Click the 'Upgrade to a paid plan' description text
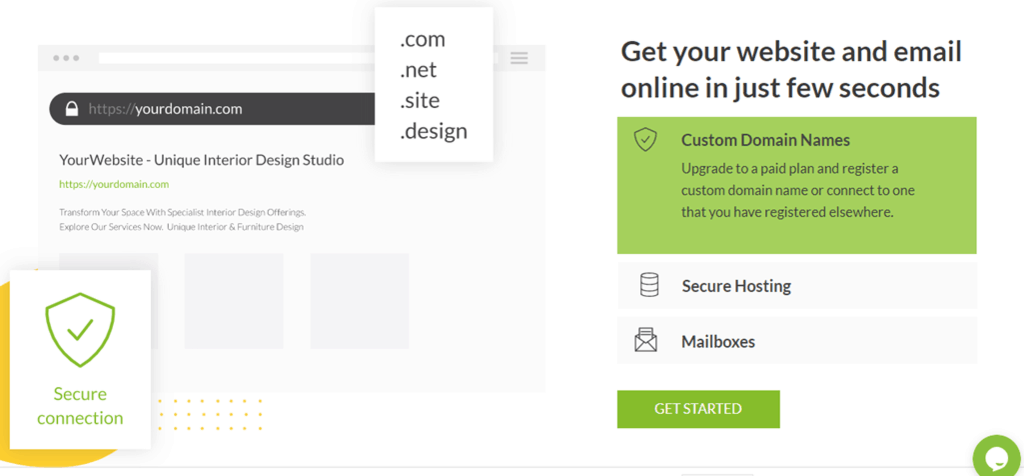The height and width of the screenshot is (476, 1024). click(798, 191)
